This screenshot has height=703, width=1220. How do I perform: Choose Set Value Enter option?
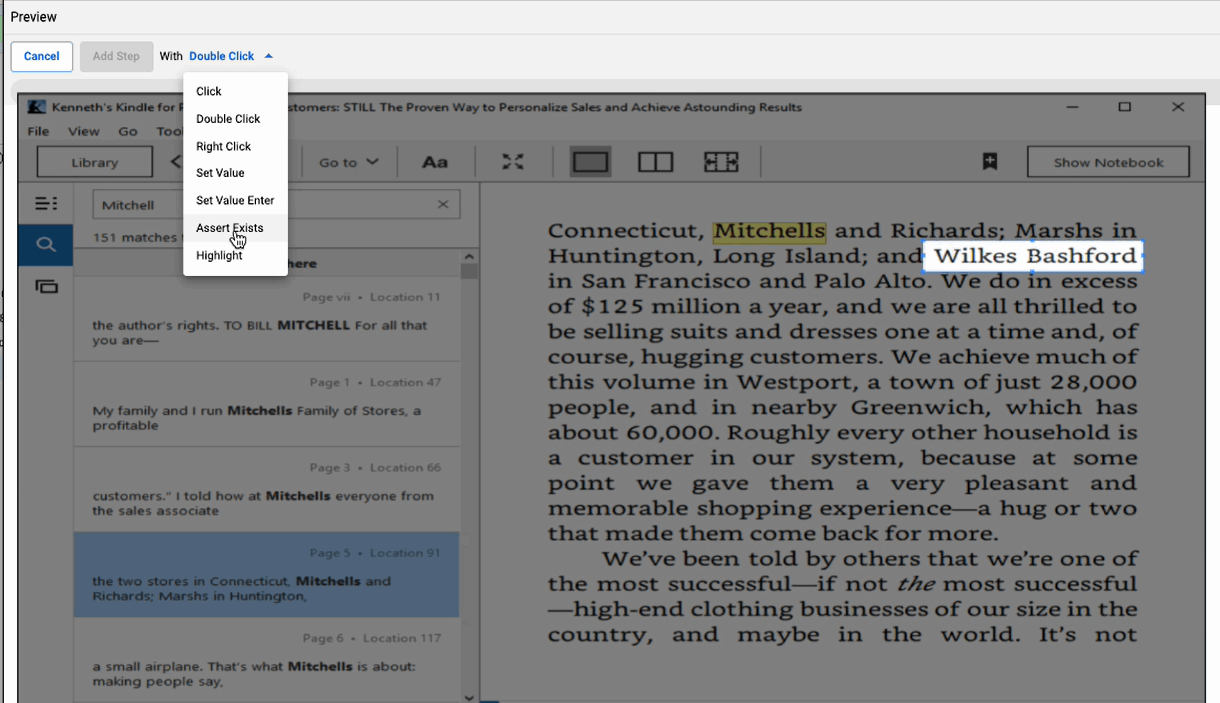[x=235, y=200]
